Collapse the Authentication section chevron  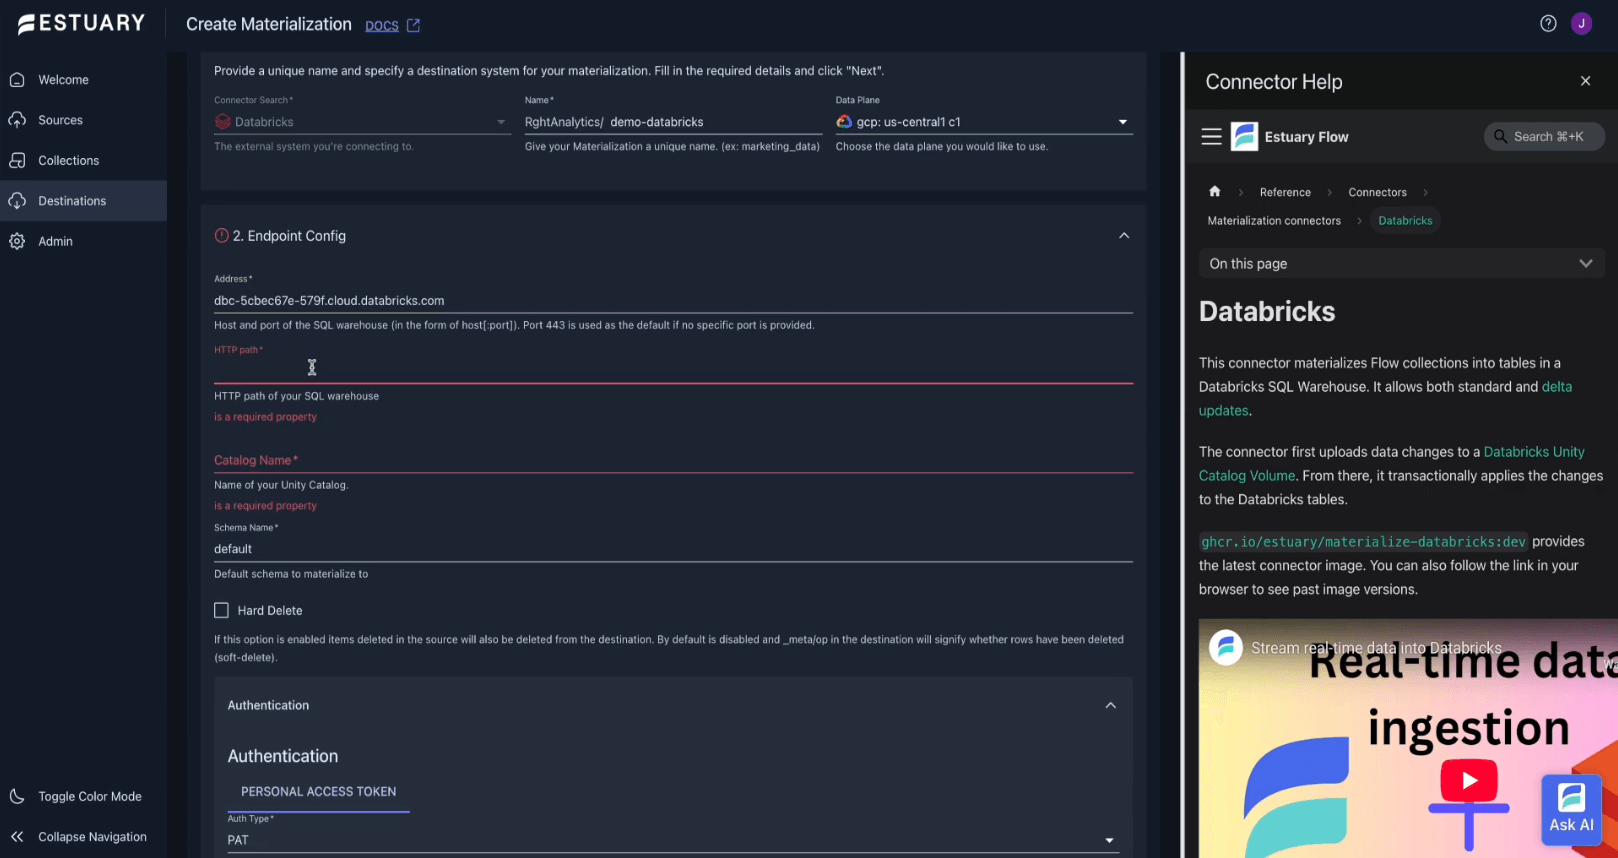point(1110,705)
